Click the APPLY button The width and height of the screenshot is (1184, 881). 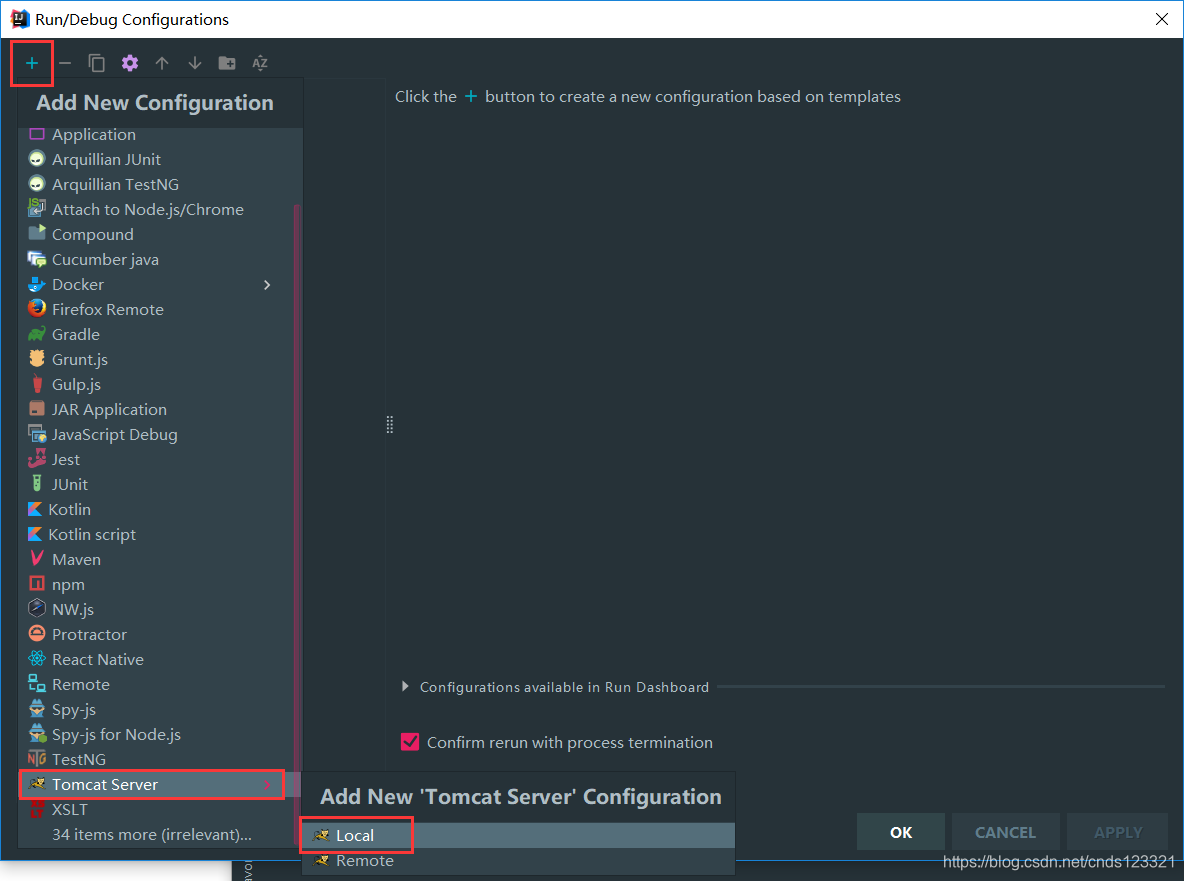pos(1118,832)
